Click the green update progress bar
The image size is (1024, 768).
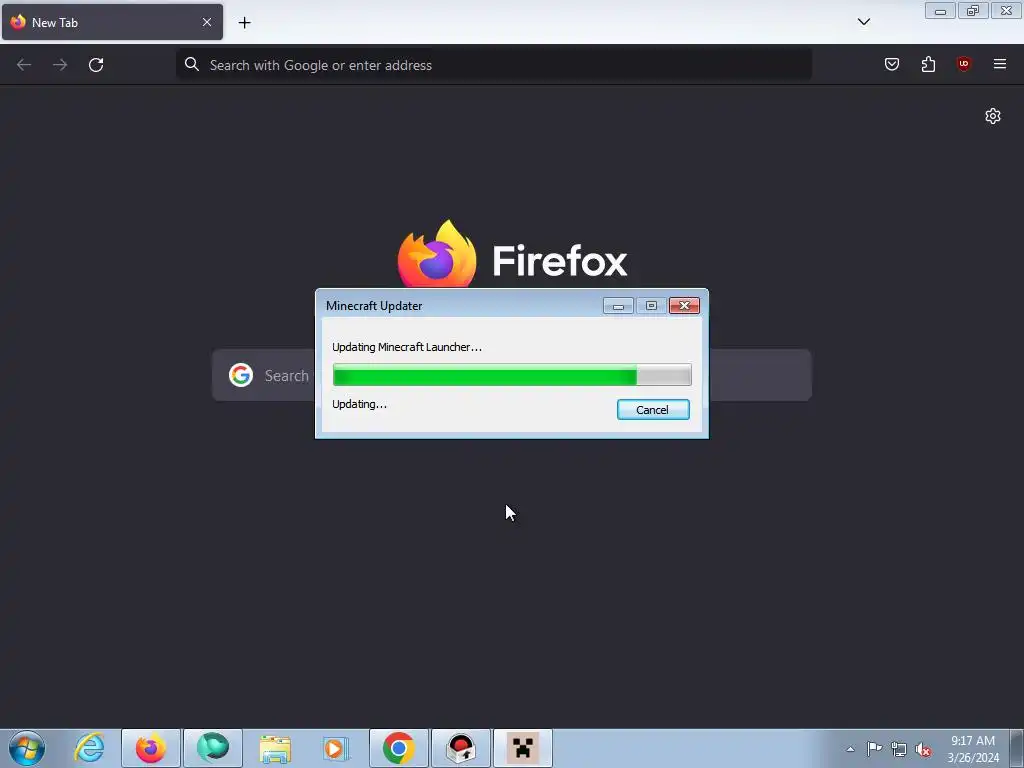tap(512, 375)
